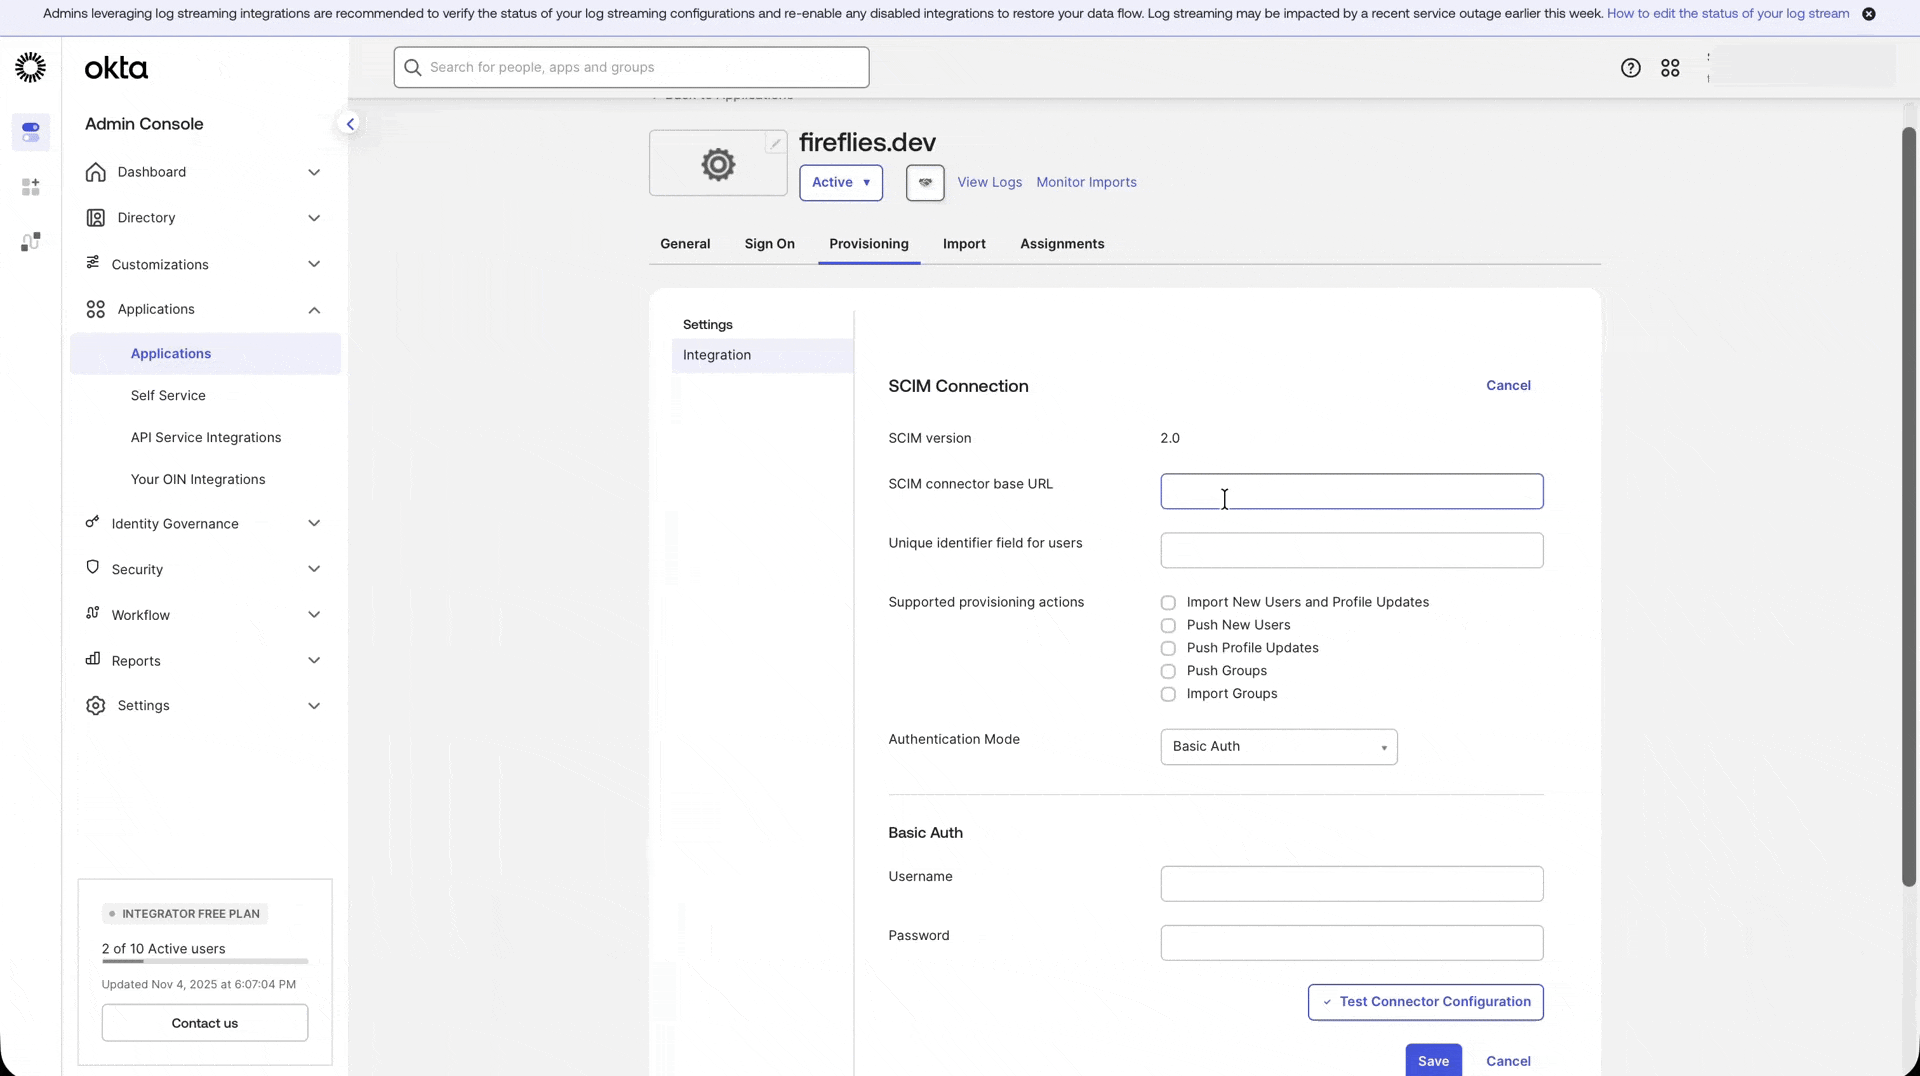
Task: Open View Logs link
Action: (x=989, y=183)
